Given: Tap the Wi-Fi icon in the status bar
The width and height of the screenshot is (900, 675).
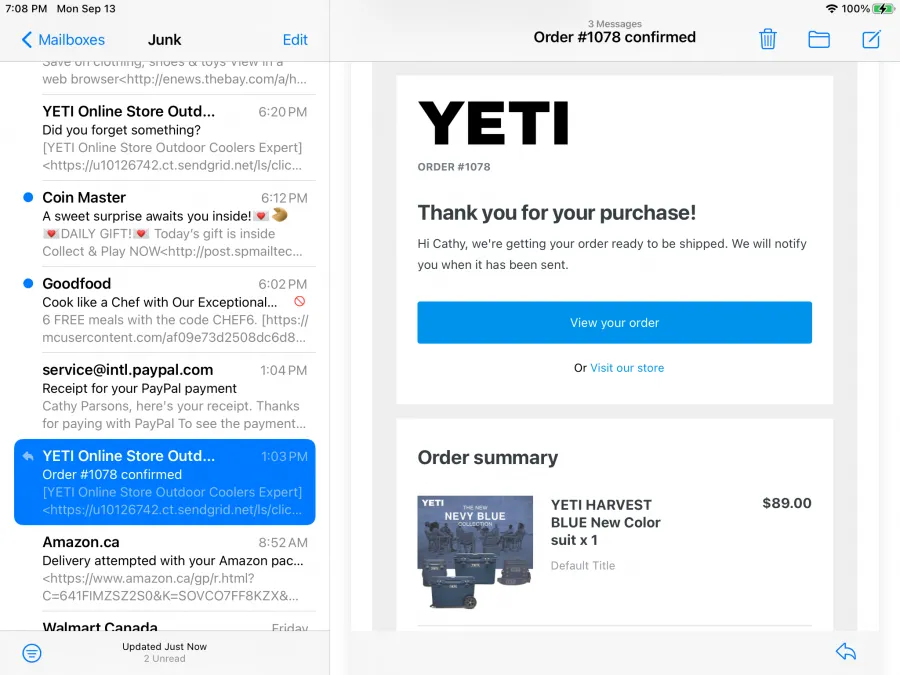Looking at the screenshot, I should coord(831,9).
